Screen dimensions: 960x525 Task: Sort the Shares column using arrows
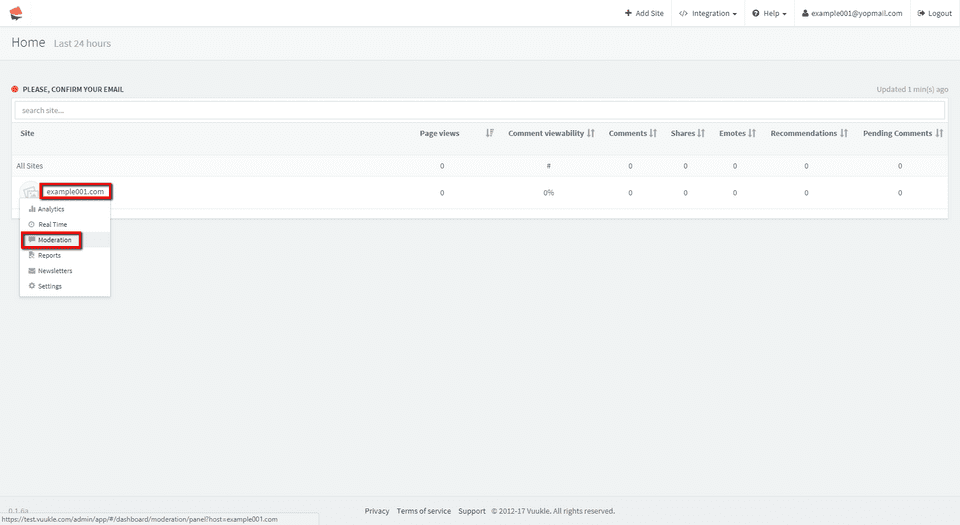[701, 133]
